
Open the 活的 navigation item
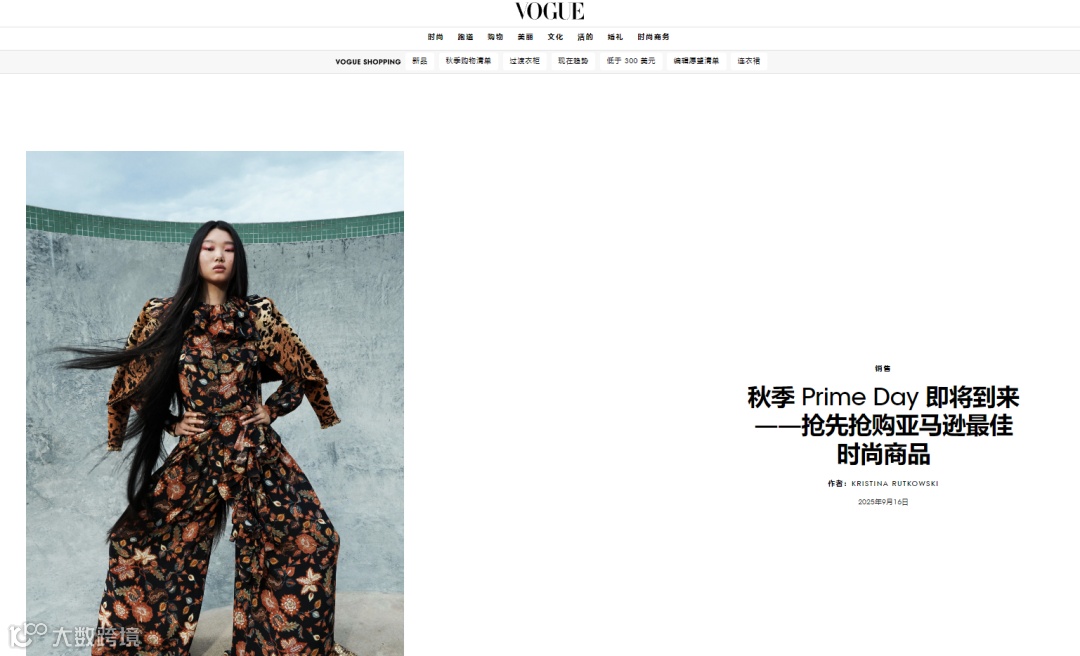pyautogui.click(x=585, y=37)
